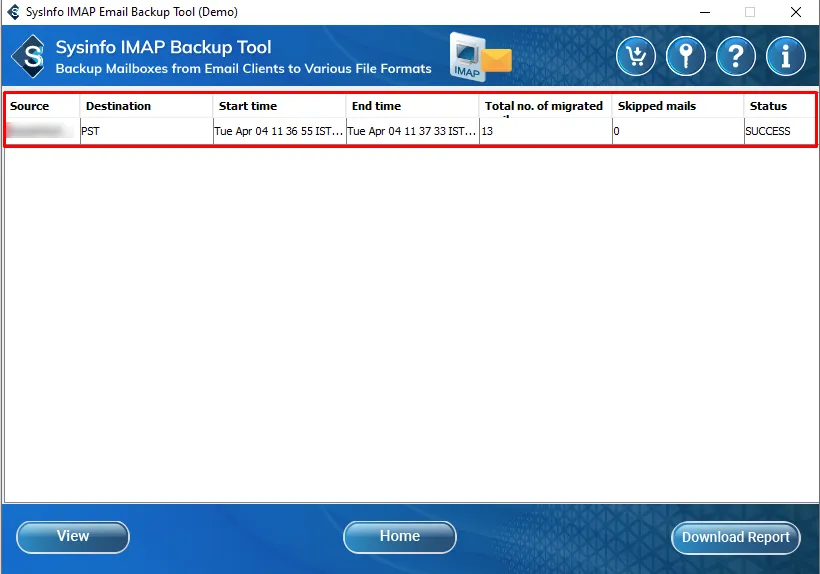Select the Source column header
Screen dimensions: 820x574
click(43, 106)
